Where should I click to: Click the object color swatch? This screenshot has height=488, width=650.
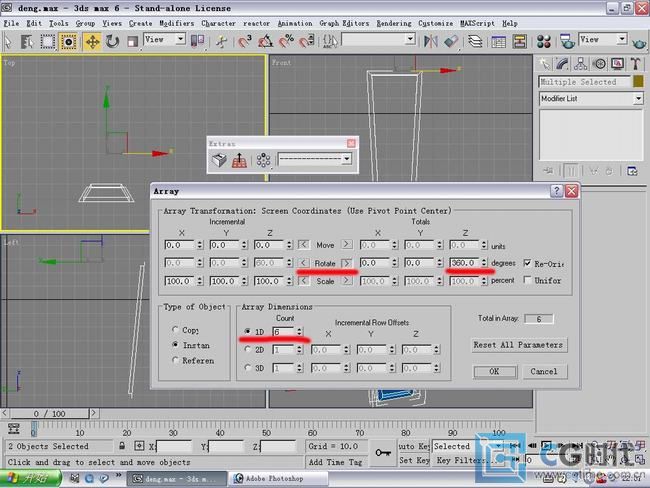tap(638, 81)
